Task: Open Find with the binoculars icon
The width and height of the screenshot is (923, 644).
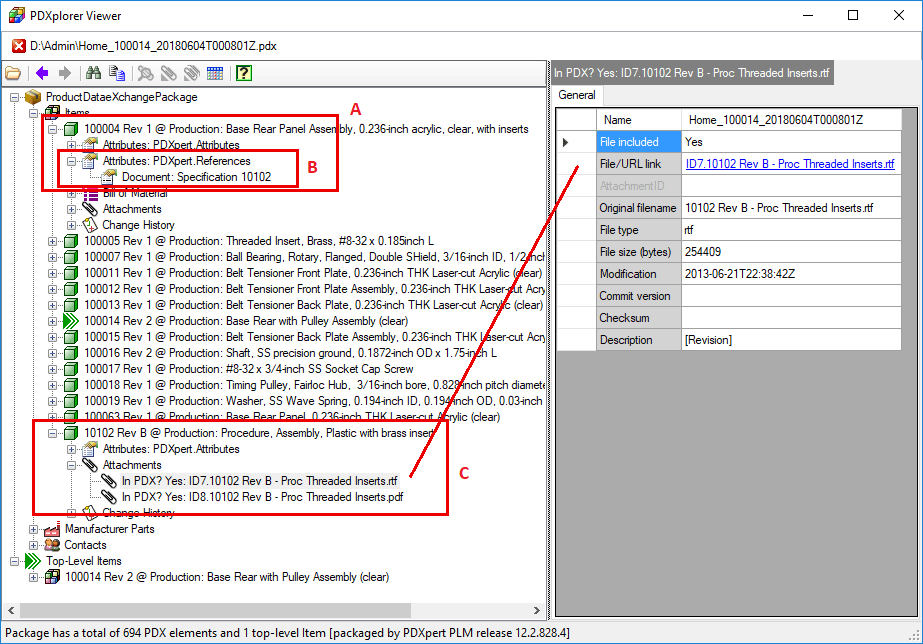Action: (93, 73)
